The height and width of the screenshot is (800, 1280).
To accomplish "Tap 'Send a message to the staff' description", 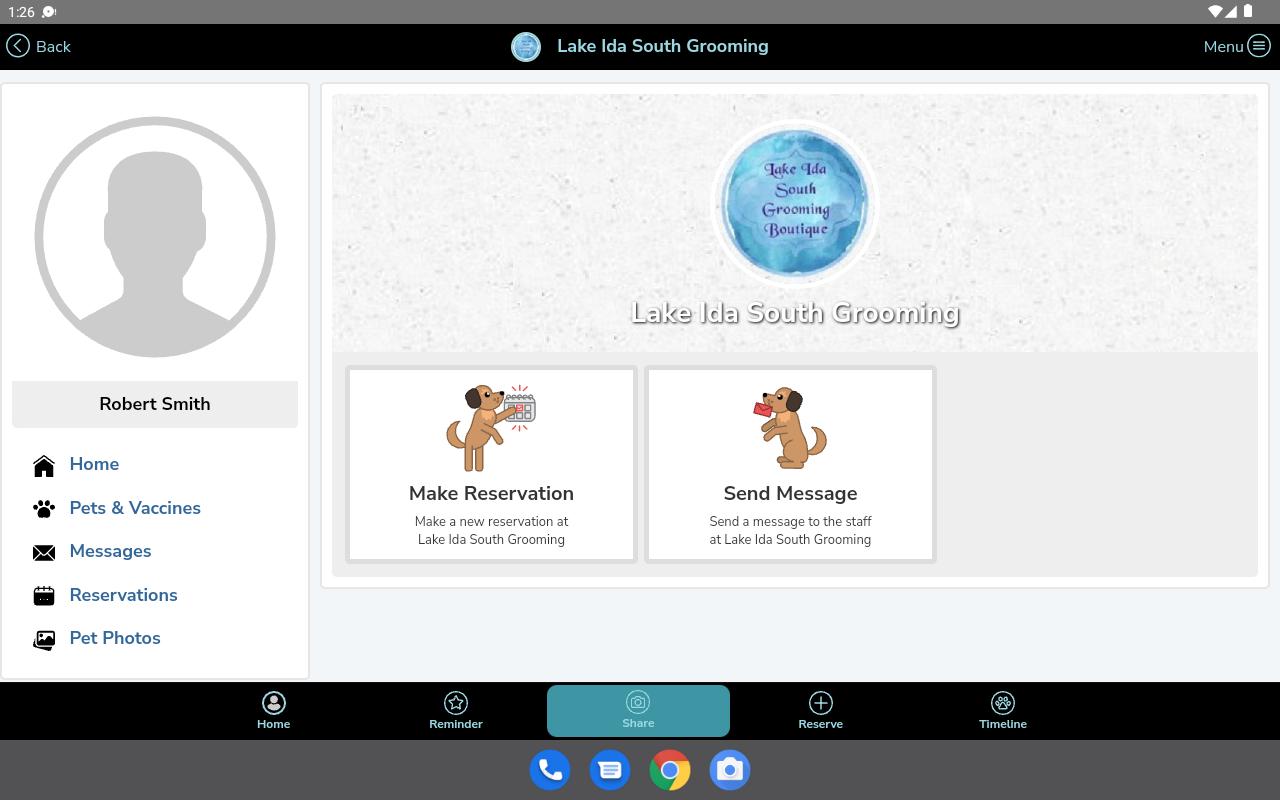I will click(790, 521).
